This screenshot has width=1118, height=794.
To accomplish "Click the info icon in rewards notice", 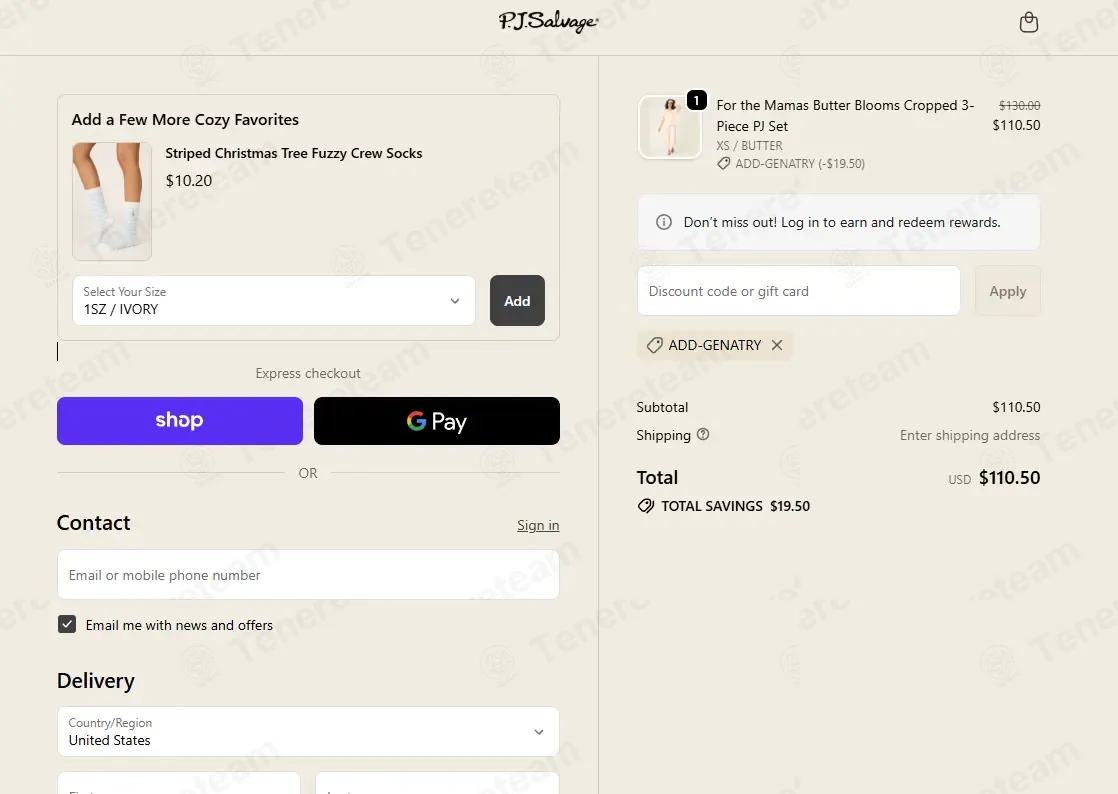I will pos(664,222).
